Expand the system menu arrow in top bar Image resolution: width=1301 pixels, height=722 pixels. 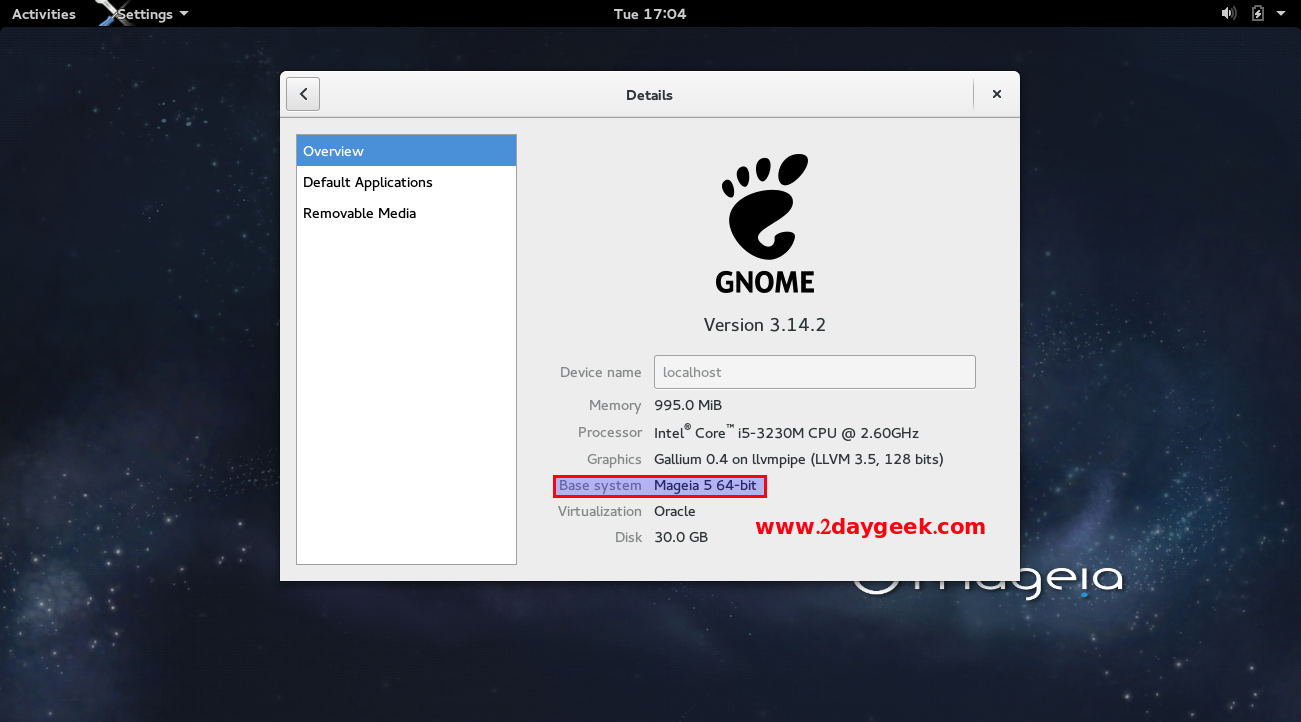tap(1284, 14)
